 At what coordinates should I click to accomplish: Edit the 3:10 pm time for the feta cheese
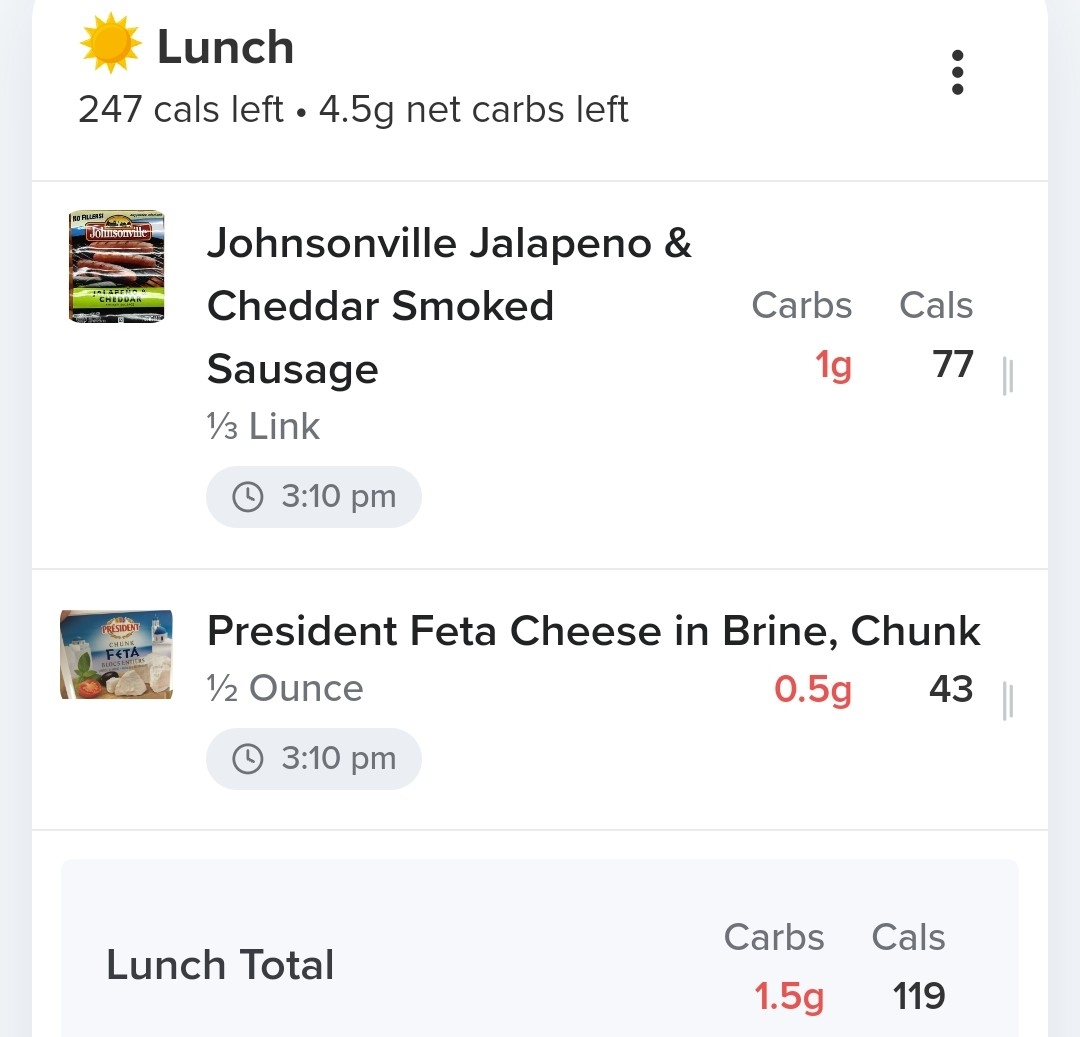[314, 759]
